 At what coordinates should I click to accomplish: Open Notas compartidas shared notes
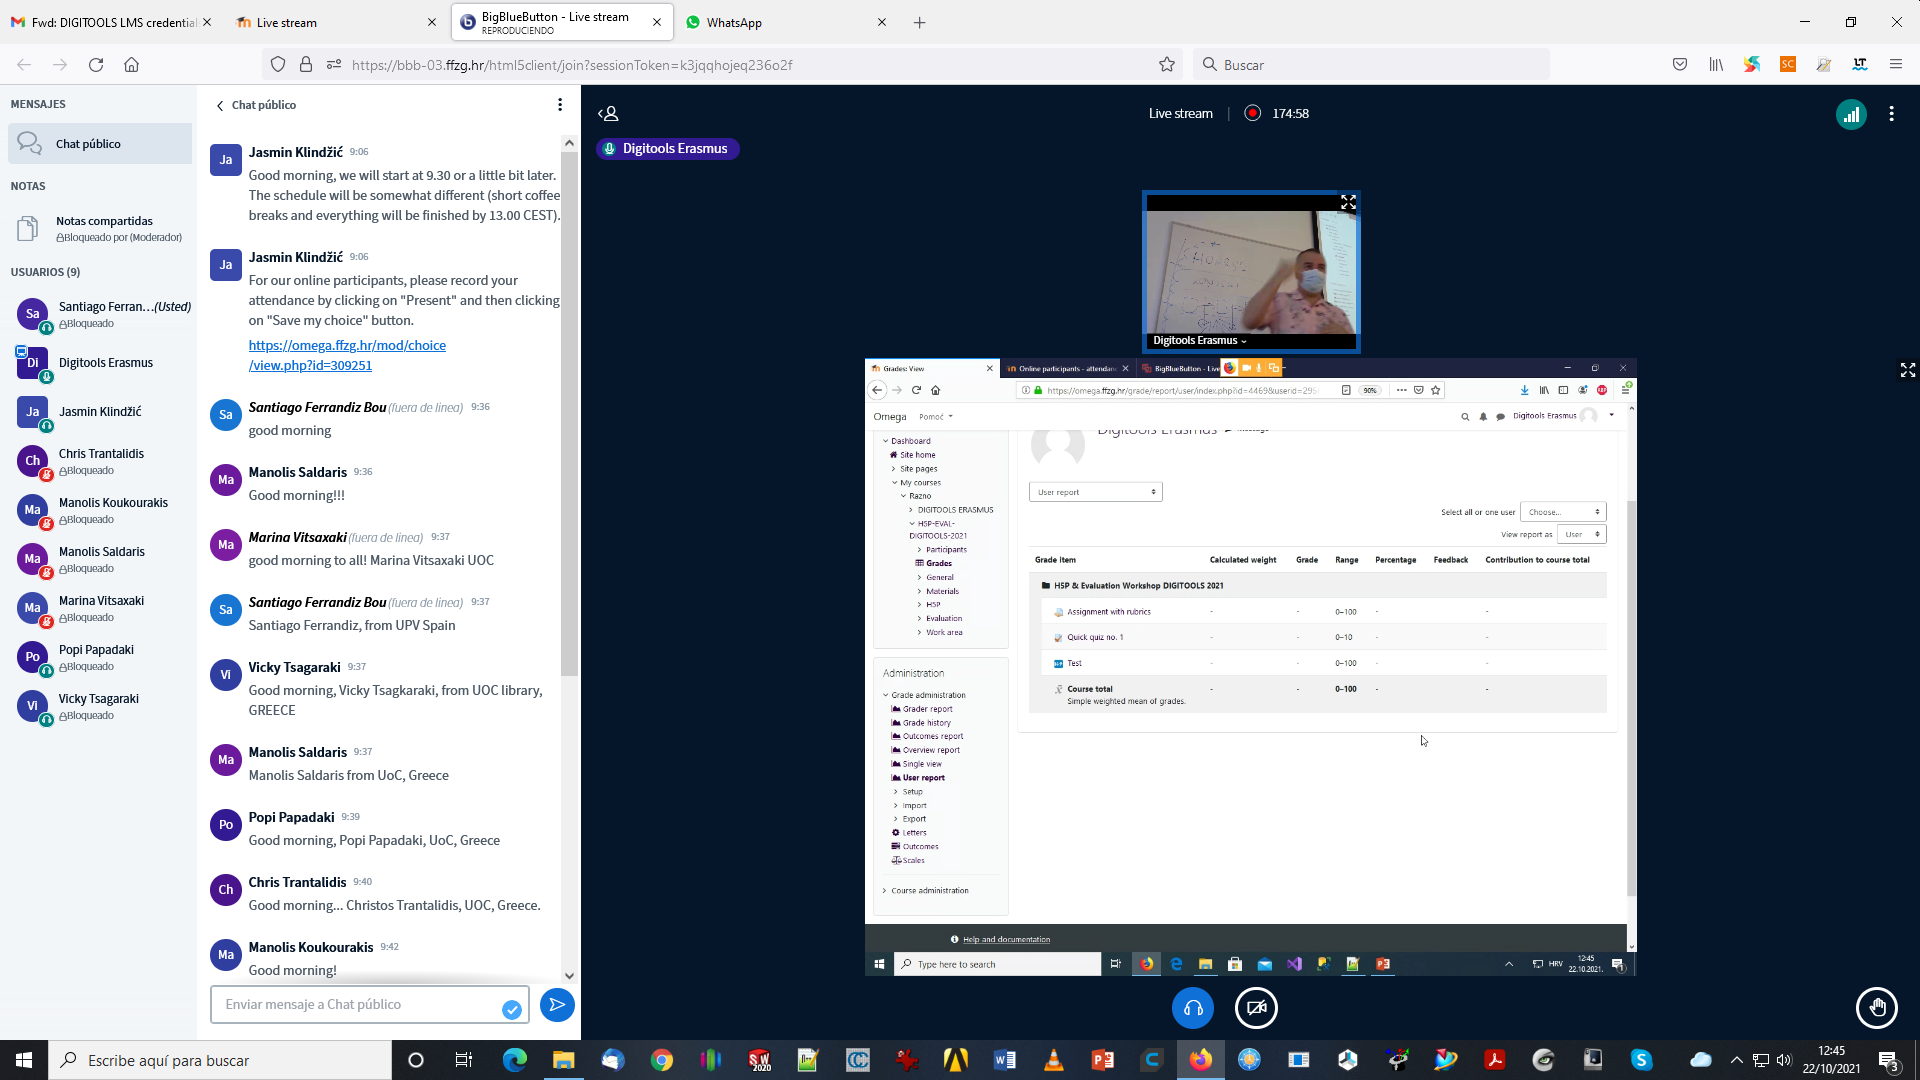tap(104, 221)
